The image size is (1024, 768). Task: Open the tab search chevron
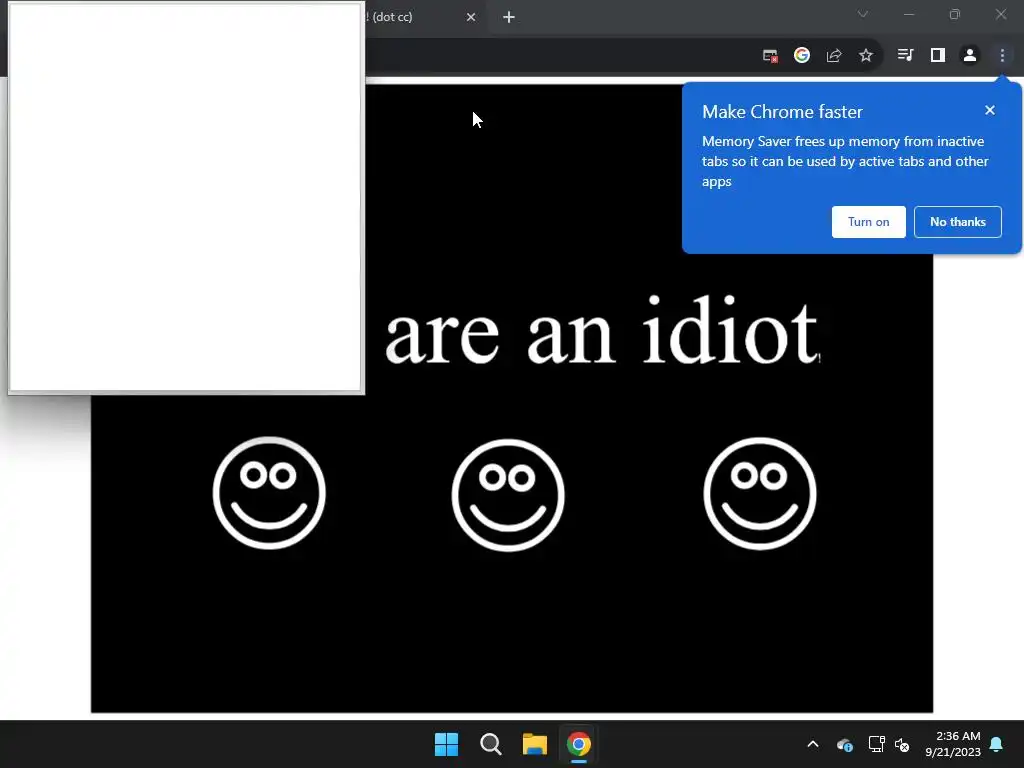point(863,14)
